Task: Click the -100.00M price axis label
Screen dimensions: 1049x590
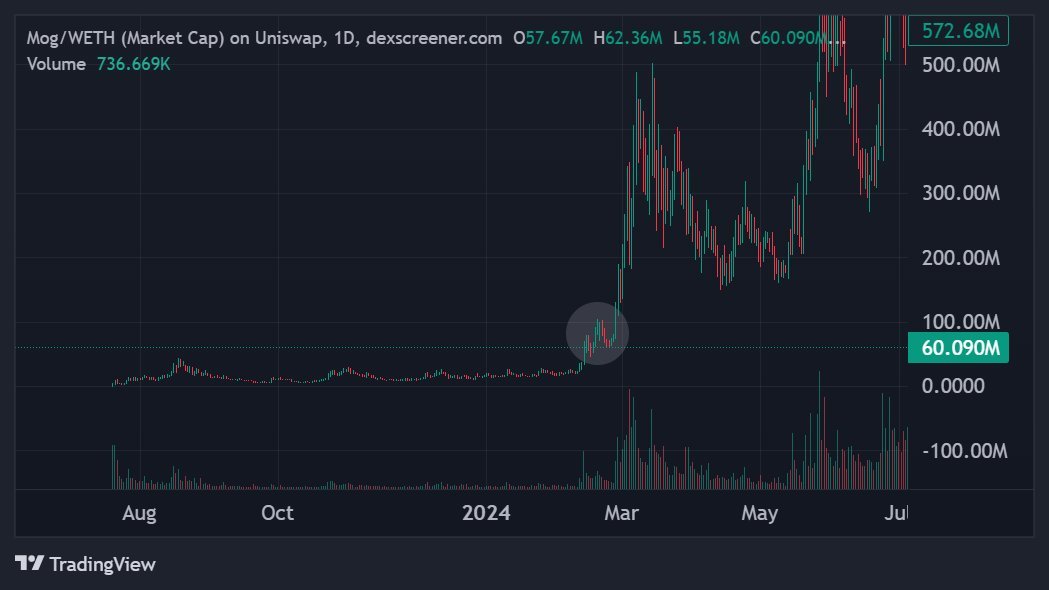Action: click(x=965, y=451)
